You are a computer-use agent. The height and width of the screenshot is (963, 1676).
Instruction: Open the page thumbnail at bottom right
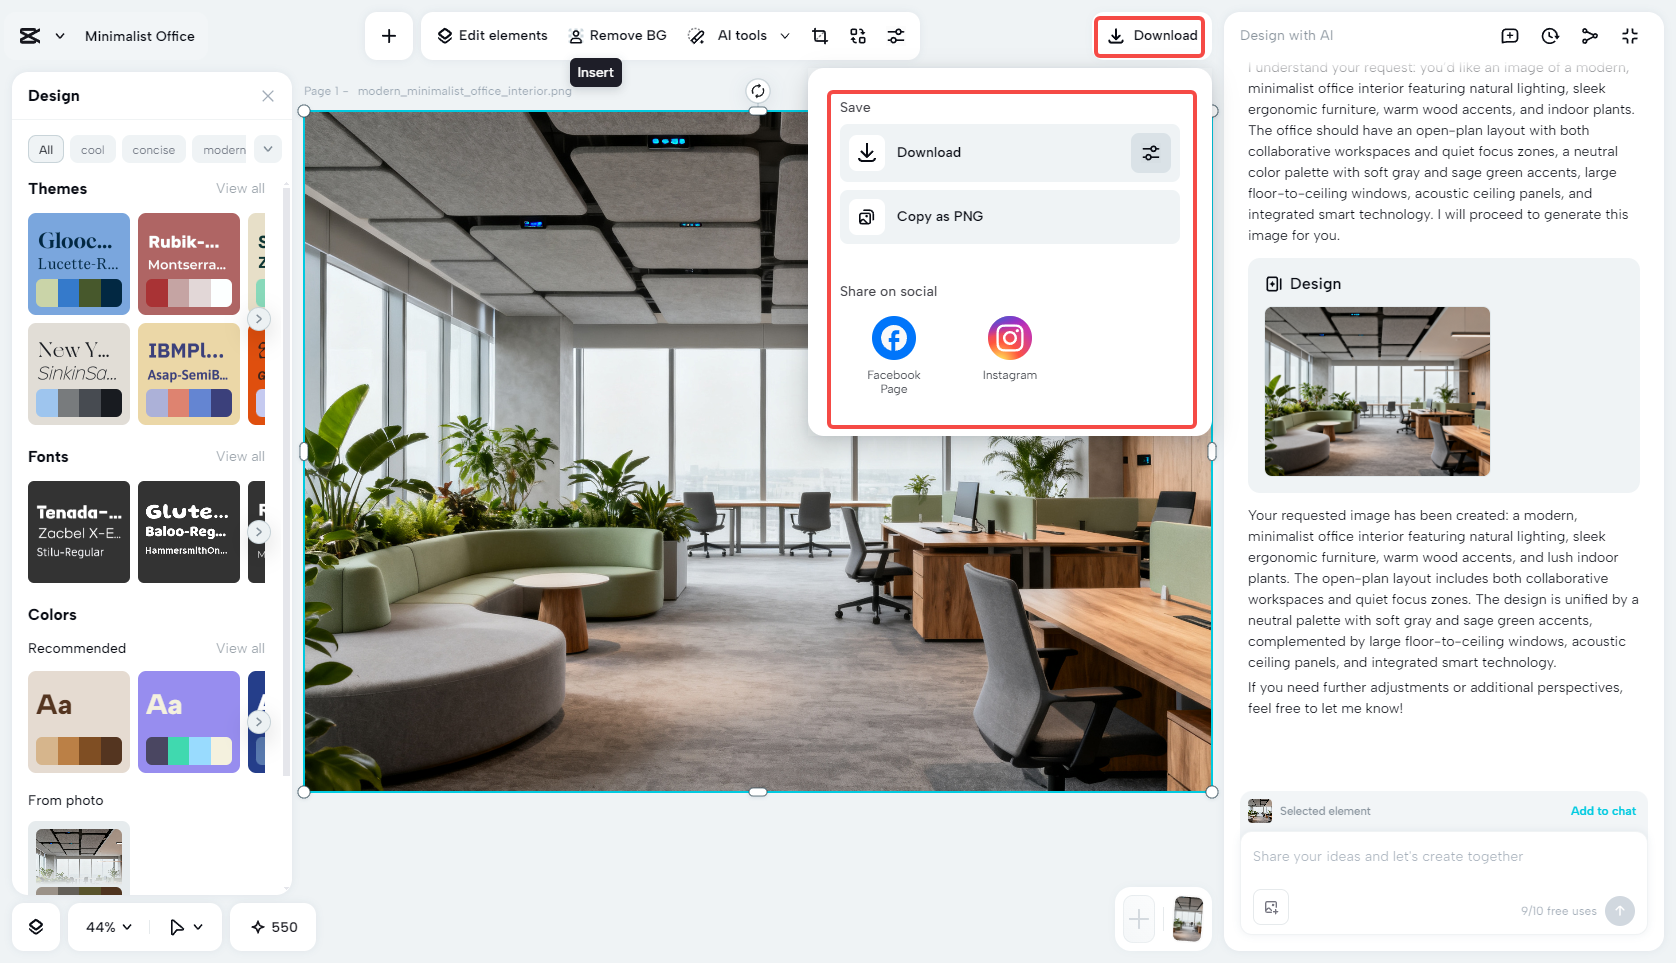click(1187, 919)
